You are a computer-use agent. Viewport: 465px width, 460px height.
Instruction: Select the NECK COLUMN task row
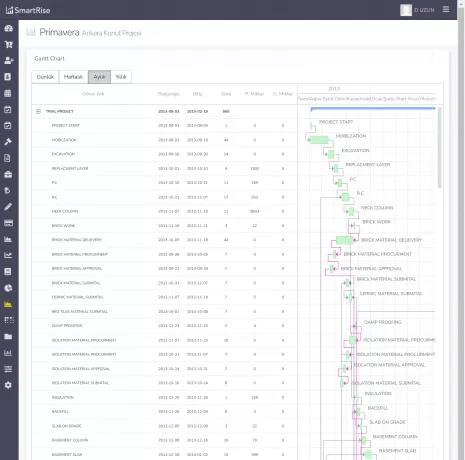click(165, 211)
